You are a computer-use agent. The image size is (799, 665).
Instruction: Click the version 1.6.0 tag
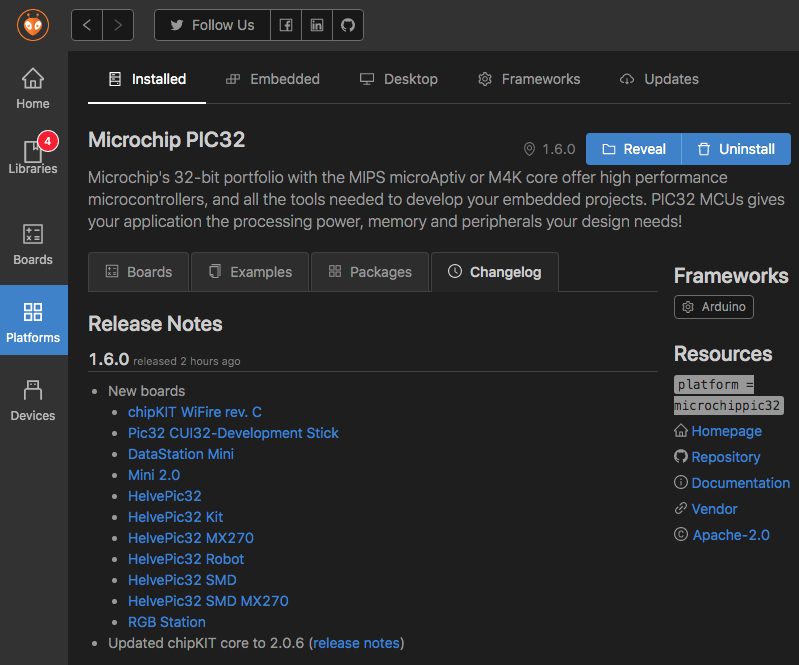point(549,149)
